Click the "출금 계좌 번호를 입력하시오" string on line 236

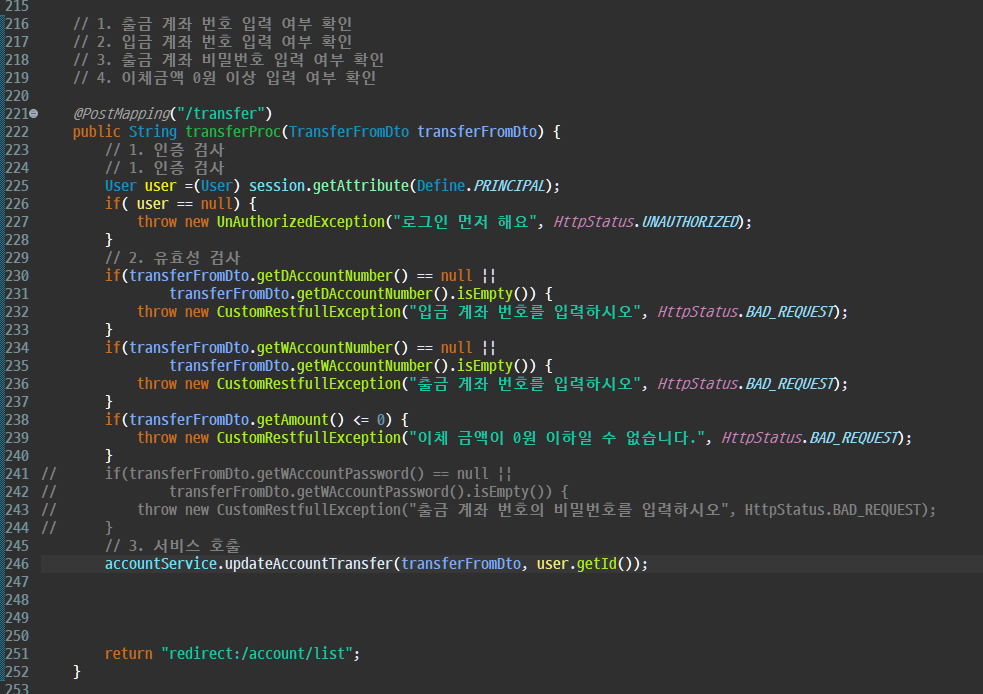click(x=525, y=384)
